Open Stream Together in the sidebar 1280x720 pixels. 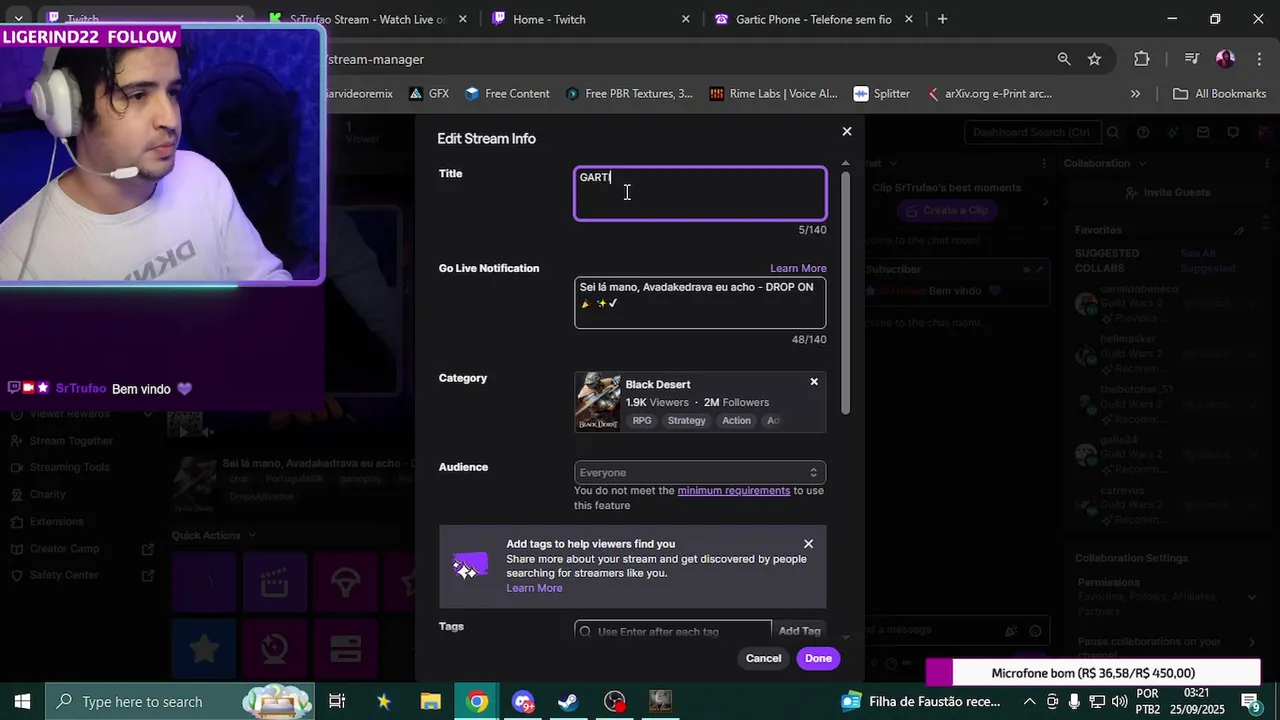click(x=72, y=441)
